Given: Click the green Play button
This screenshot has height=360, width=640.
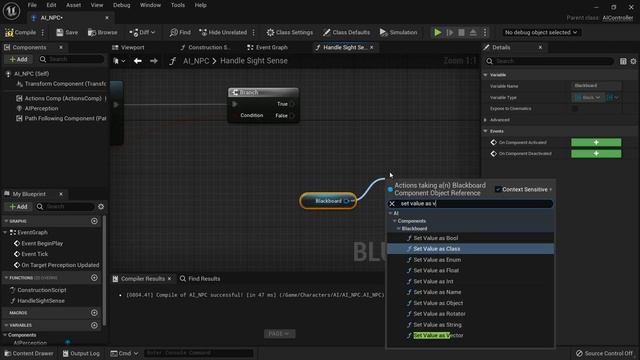Looking at the screenshot, I should (438, 32).
